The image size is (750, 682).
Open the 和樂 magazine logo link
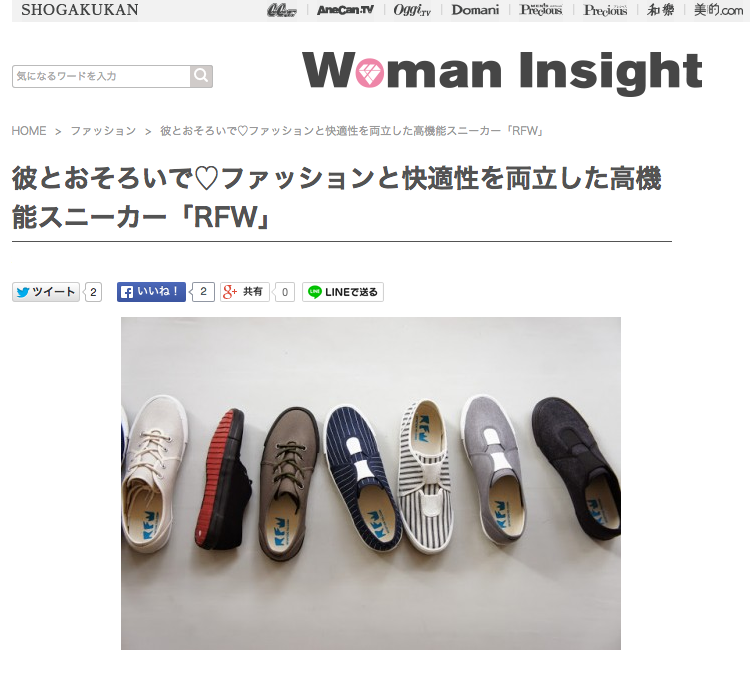661,10
